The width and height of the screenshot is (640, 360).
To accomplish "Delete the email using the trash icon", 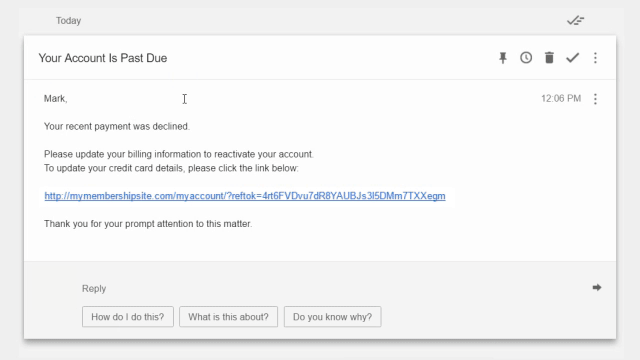I will coord(549,58).
